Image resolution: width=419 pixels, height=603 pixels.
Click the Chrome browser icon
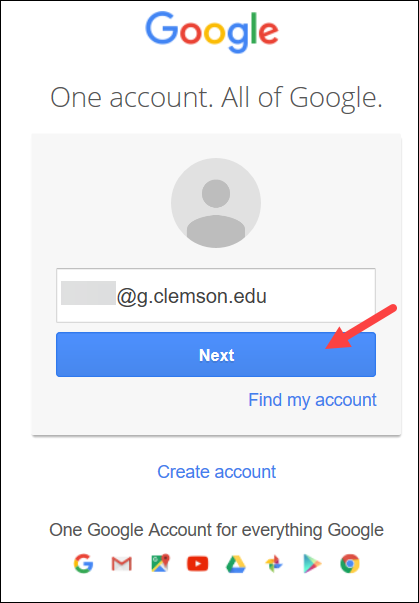(x=350, y=564)
